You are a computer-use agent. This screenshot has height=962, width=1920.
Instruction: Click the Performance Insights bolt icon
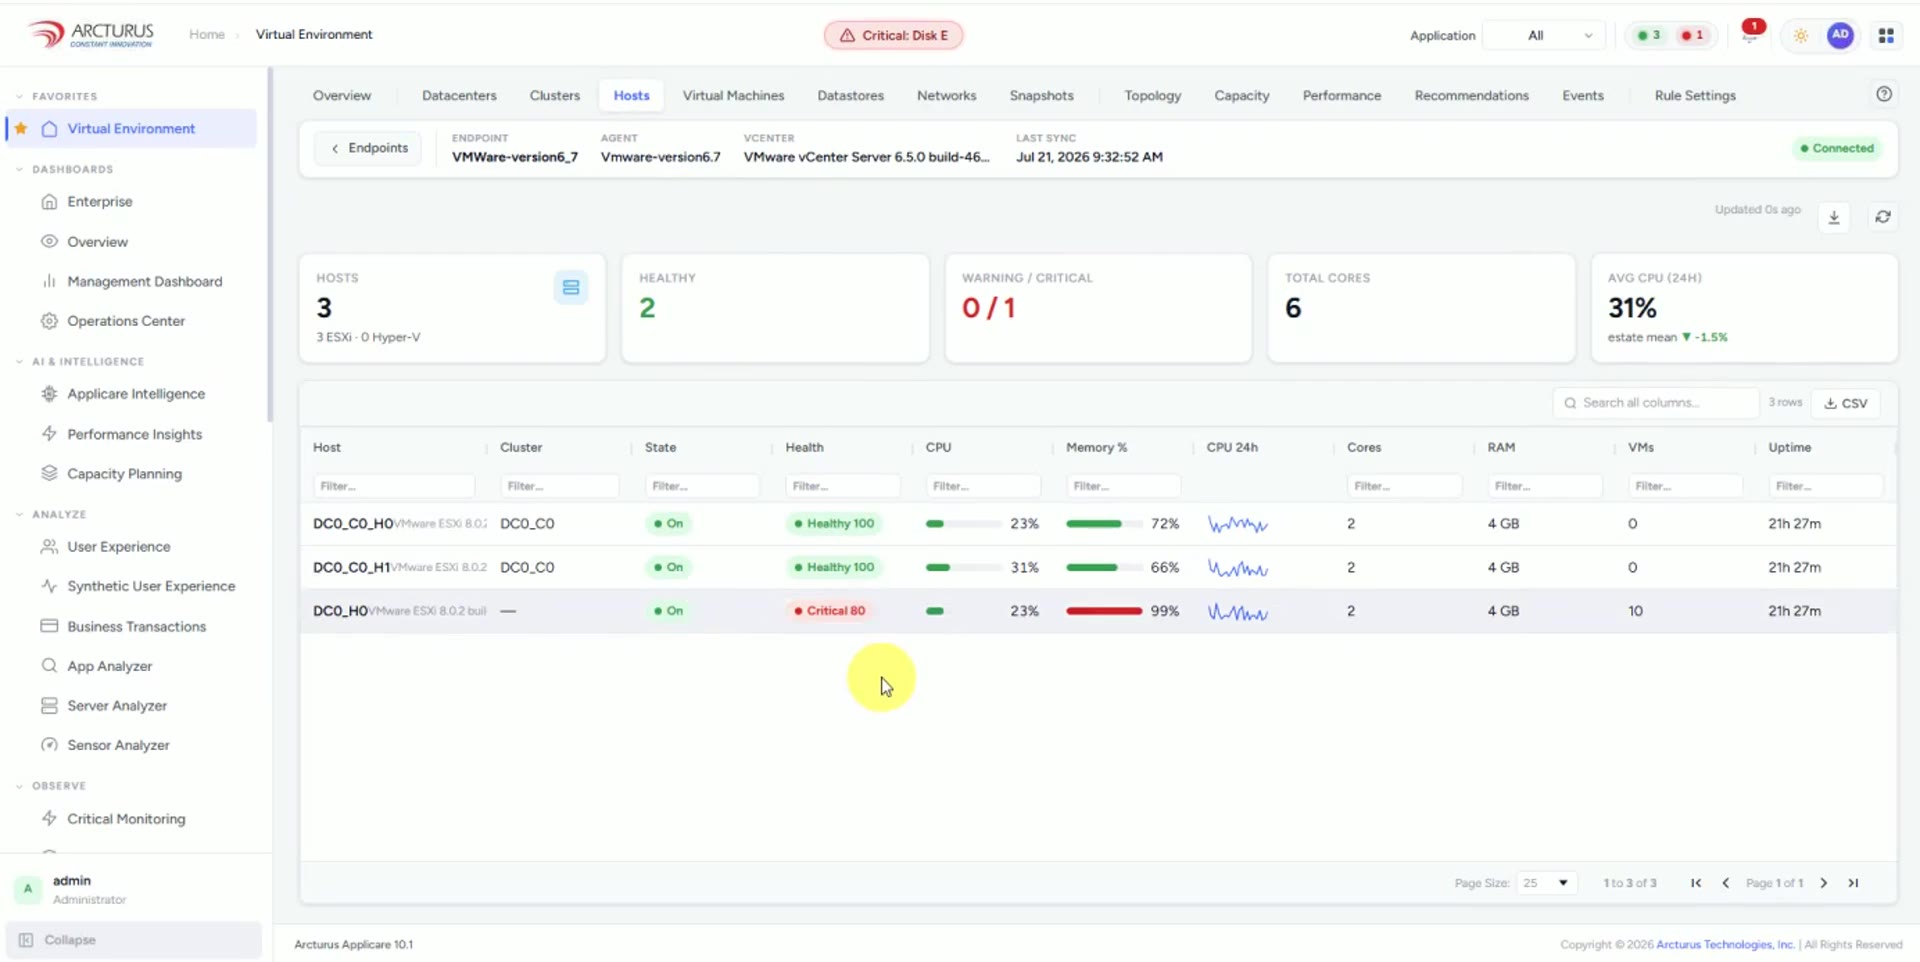click(x=49, y=433)
